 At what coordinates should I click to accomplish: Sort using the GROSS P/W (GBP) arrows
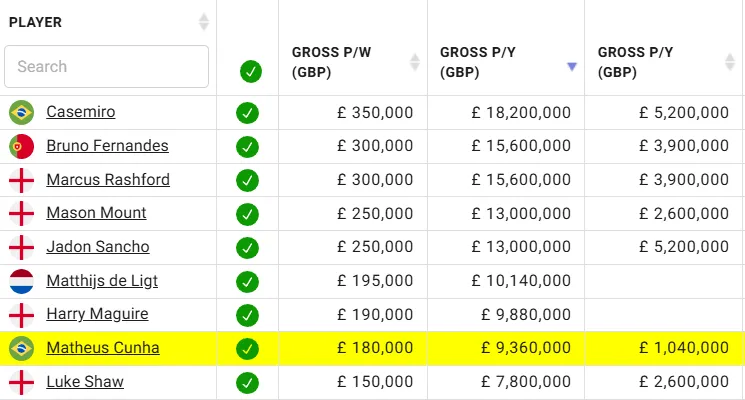click(x=415, y=62)
